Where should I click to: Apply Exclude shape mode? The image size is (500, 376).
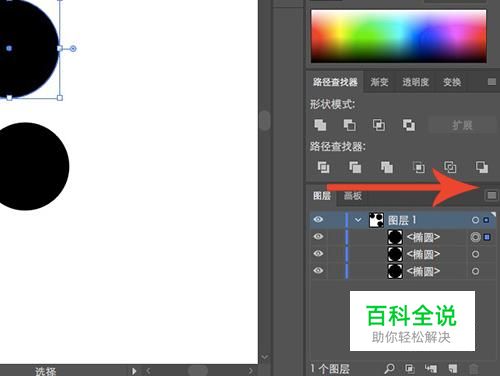tap(409, 125)
